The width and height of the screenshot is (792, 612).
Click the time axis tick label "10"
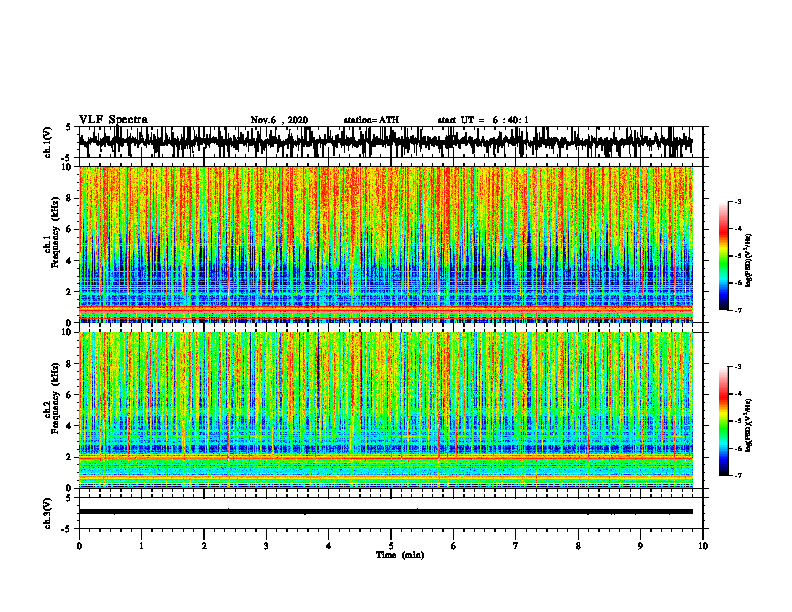(x=703, y=546)
